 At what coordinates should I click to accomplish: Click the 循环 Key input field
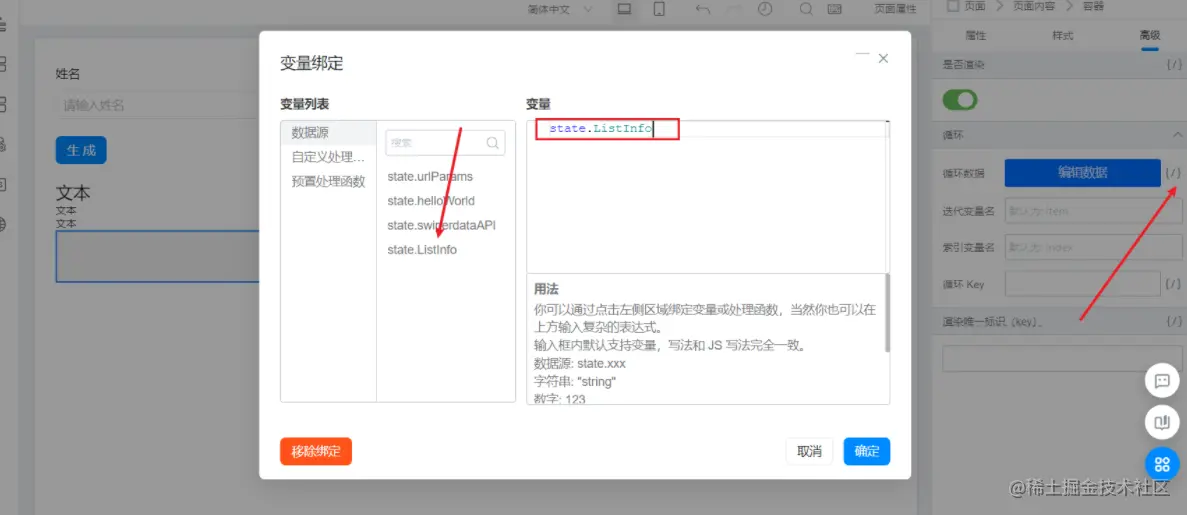click(1083, 284)
